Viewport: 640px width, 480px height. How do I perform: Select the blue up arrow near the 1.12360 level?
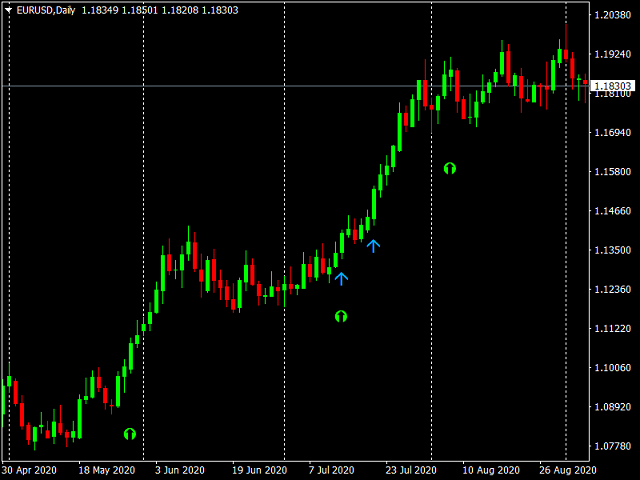coord(341,278)
